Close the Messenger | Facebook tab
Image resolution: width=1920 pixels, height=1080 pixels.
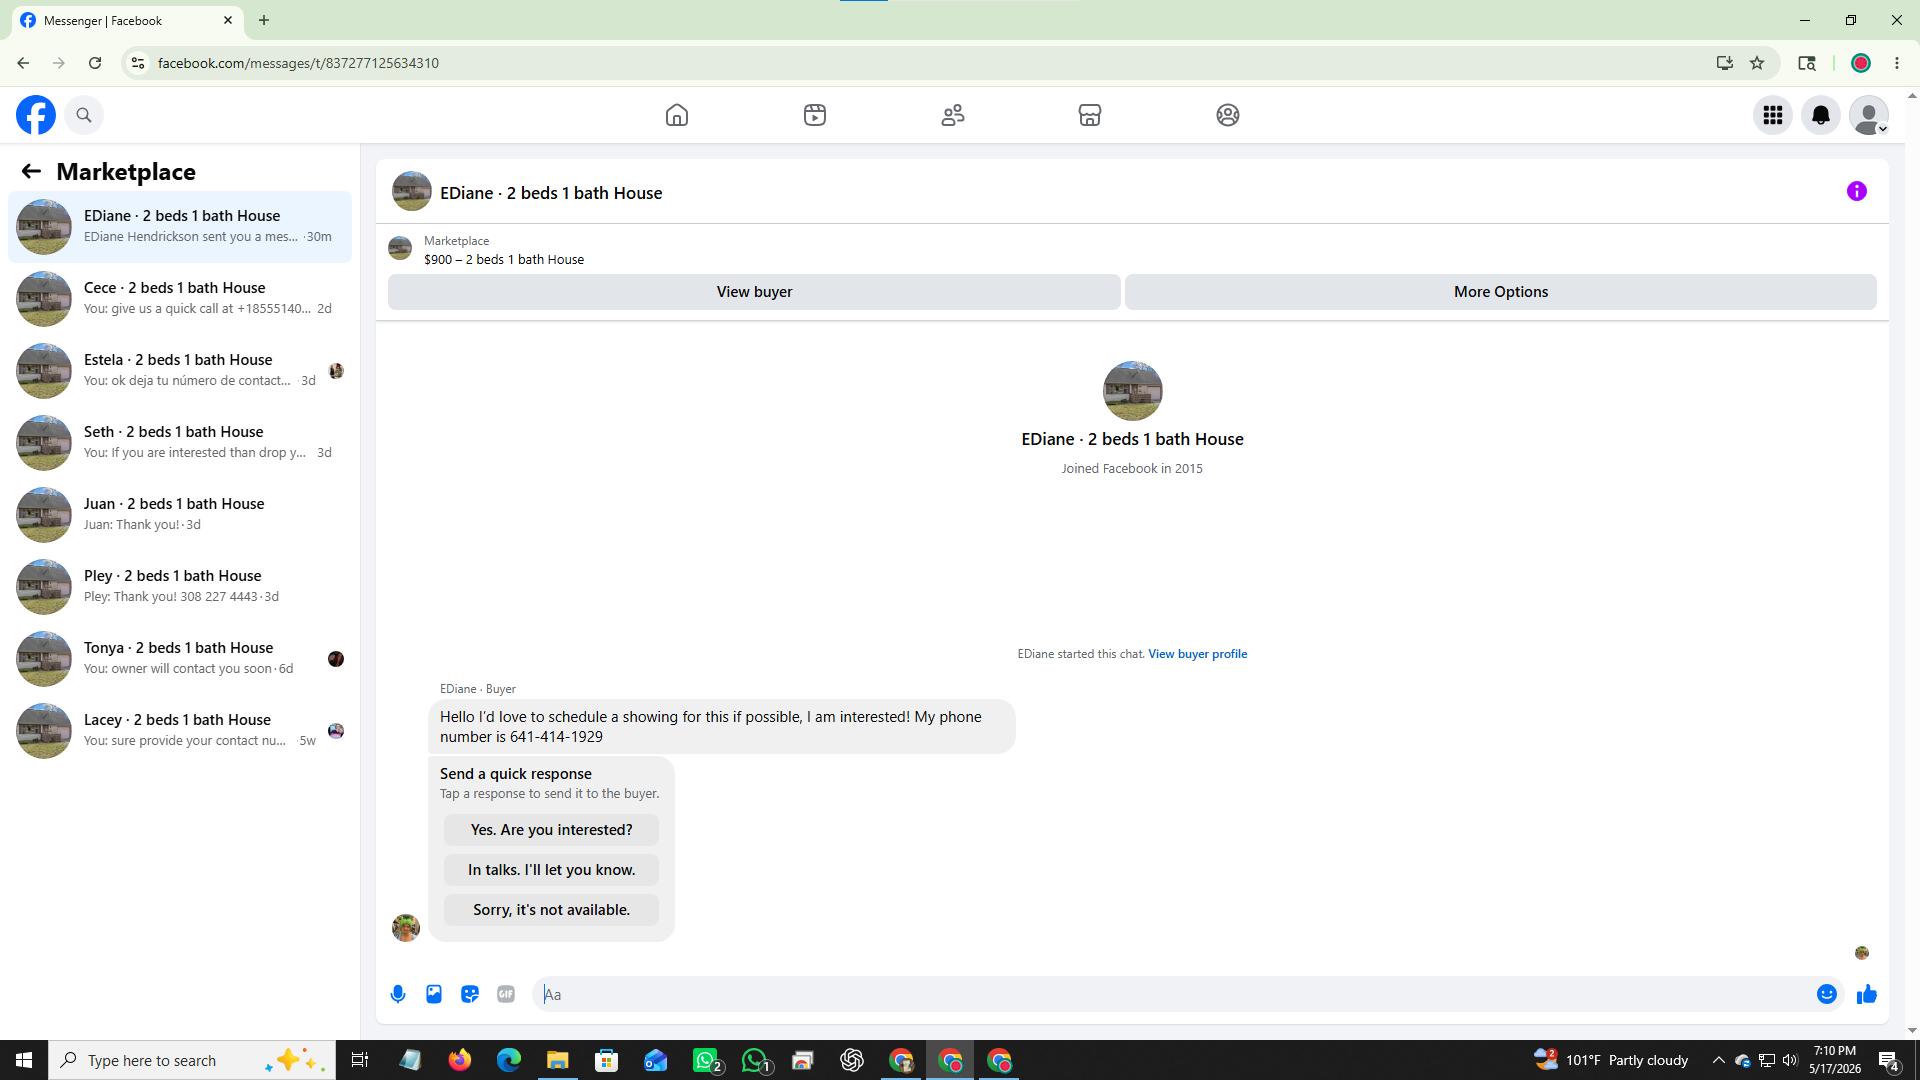[228, 20]
